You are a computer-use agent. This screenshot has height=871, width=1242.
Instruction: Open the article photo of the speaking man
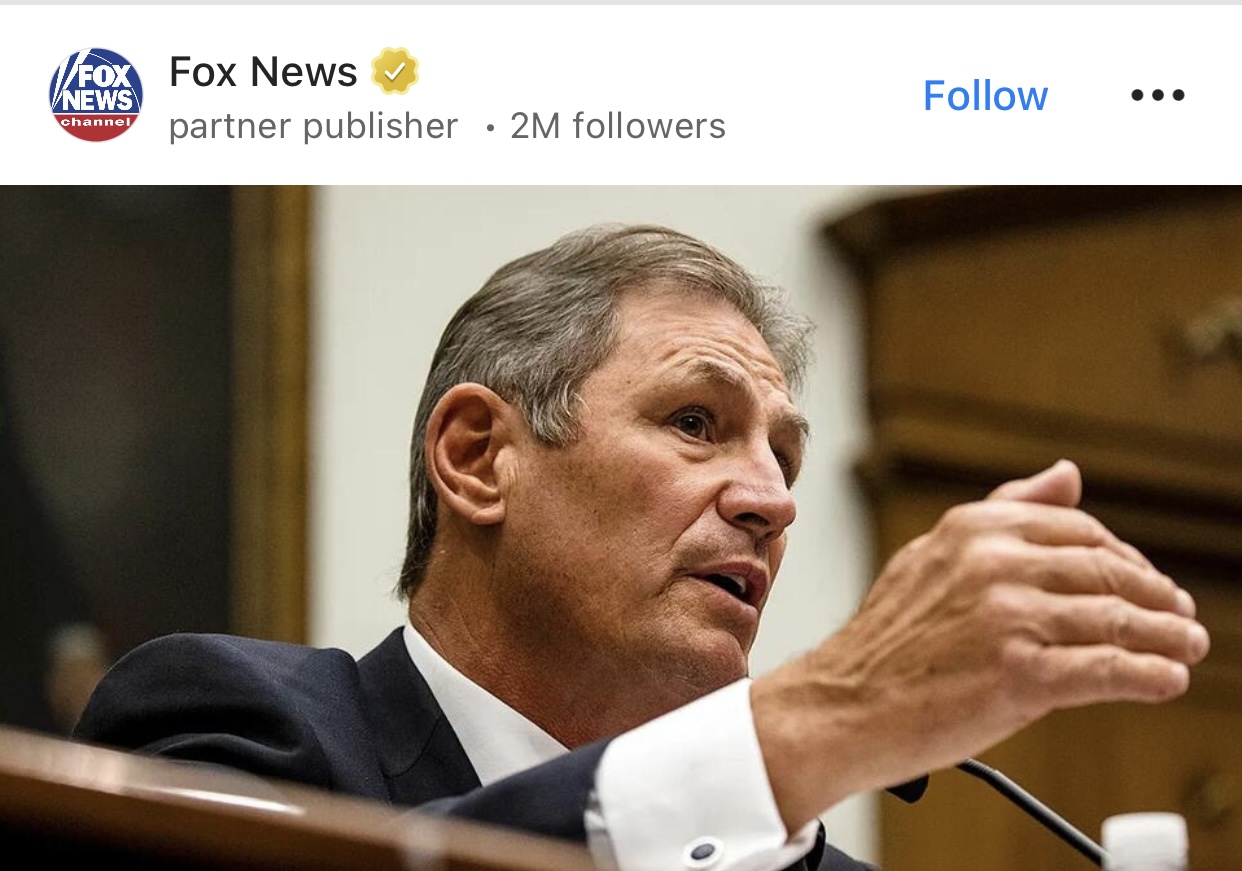621,528
